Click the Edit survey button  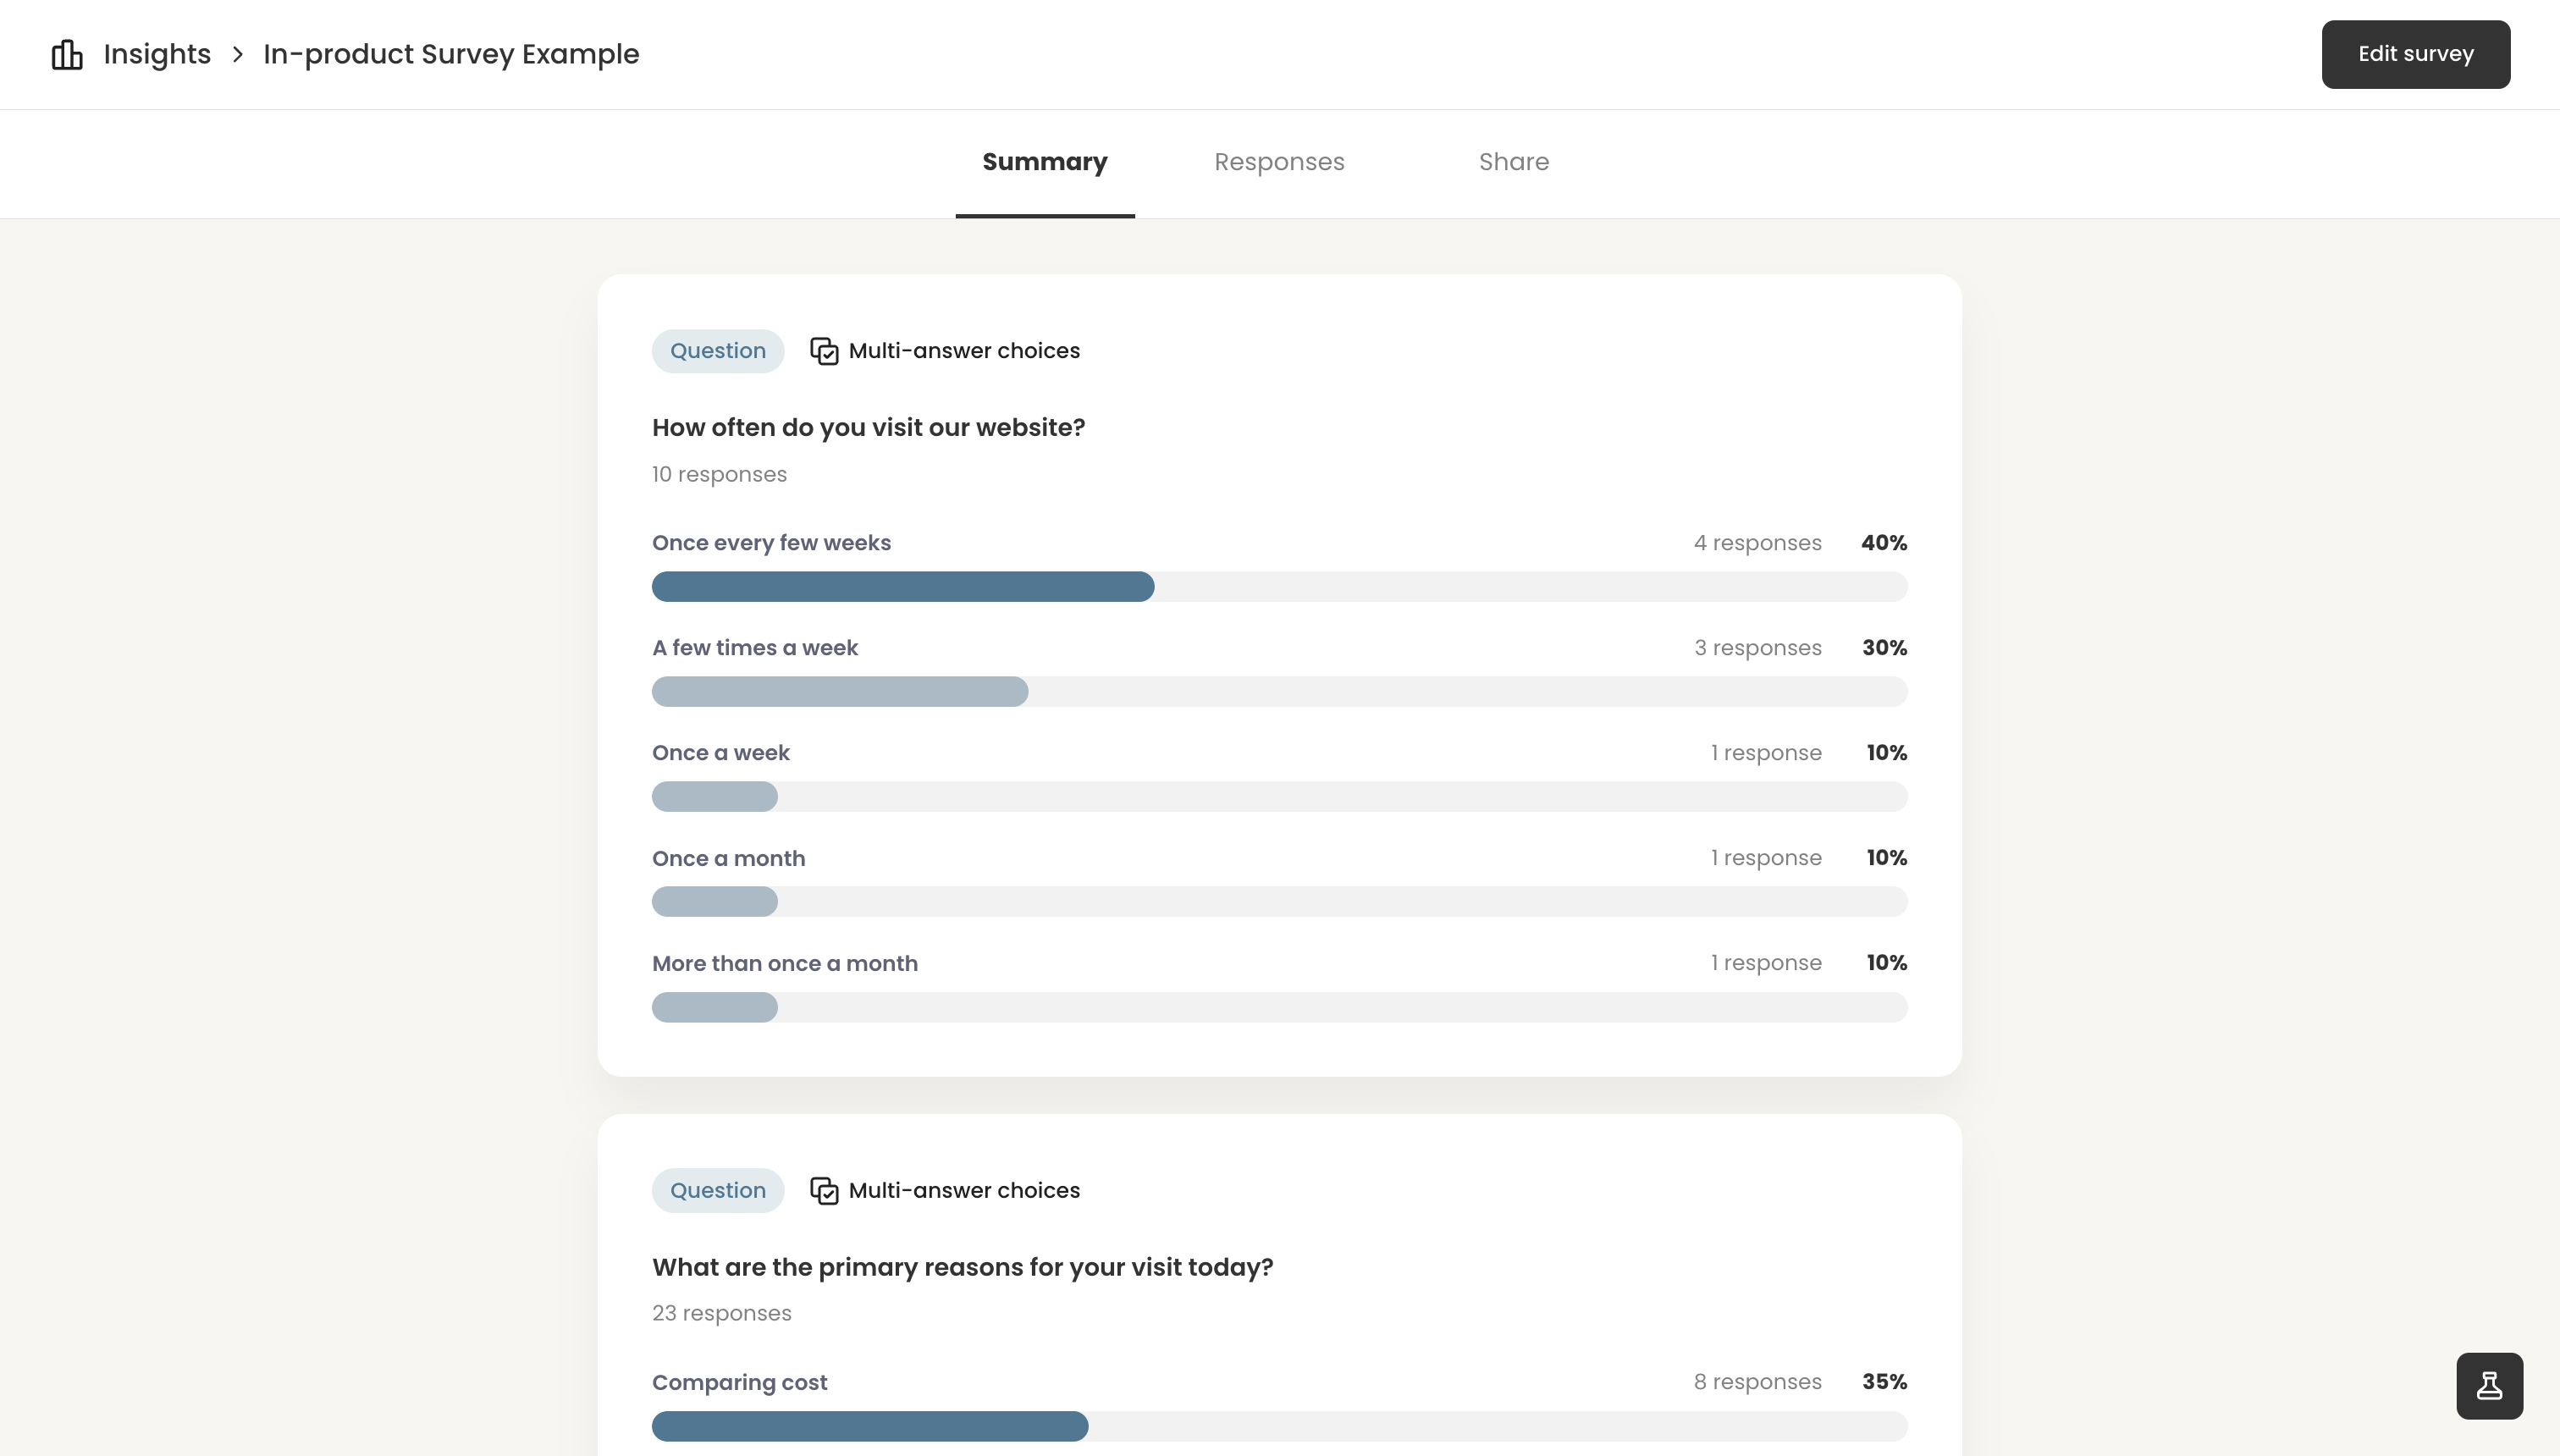pos(2415,54)
